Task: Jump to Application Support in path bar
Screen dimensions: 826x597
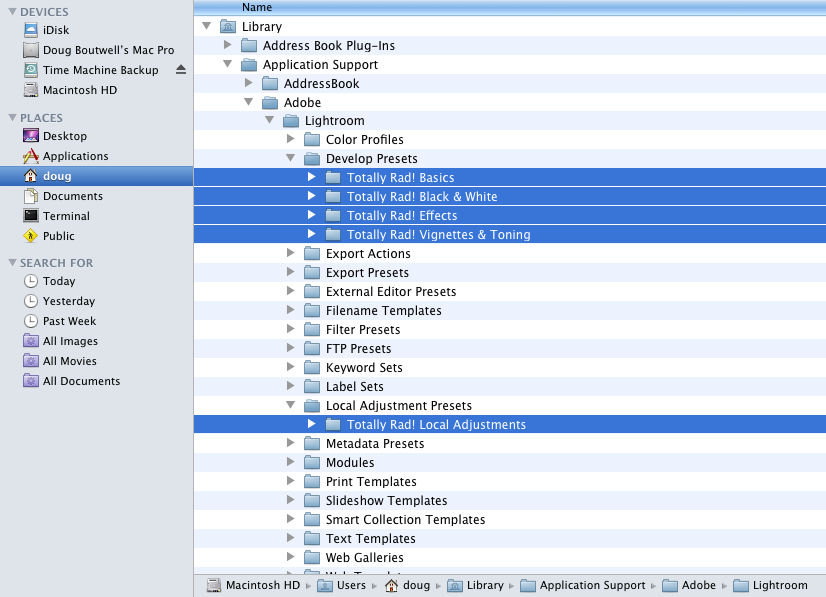Action: pyautogui.click(x=592, y=586)
